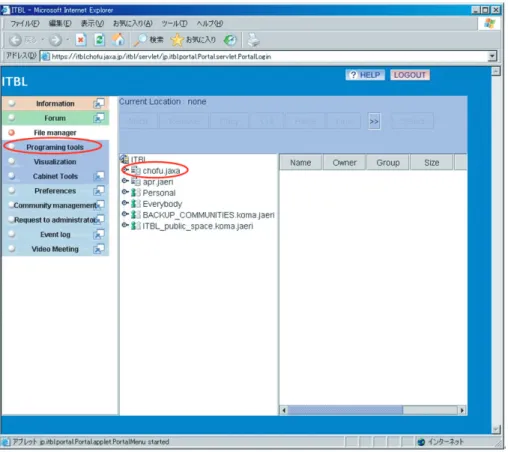Open Video Meeting pop-out icon
The image size is (508, 452).
(x=99, y=249)
